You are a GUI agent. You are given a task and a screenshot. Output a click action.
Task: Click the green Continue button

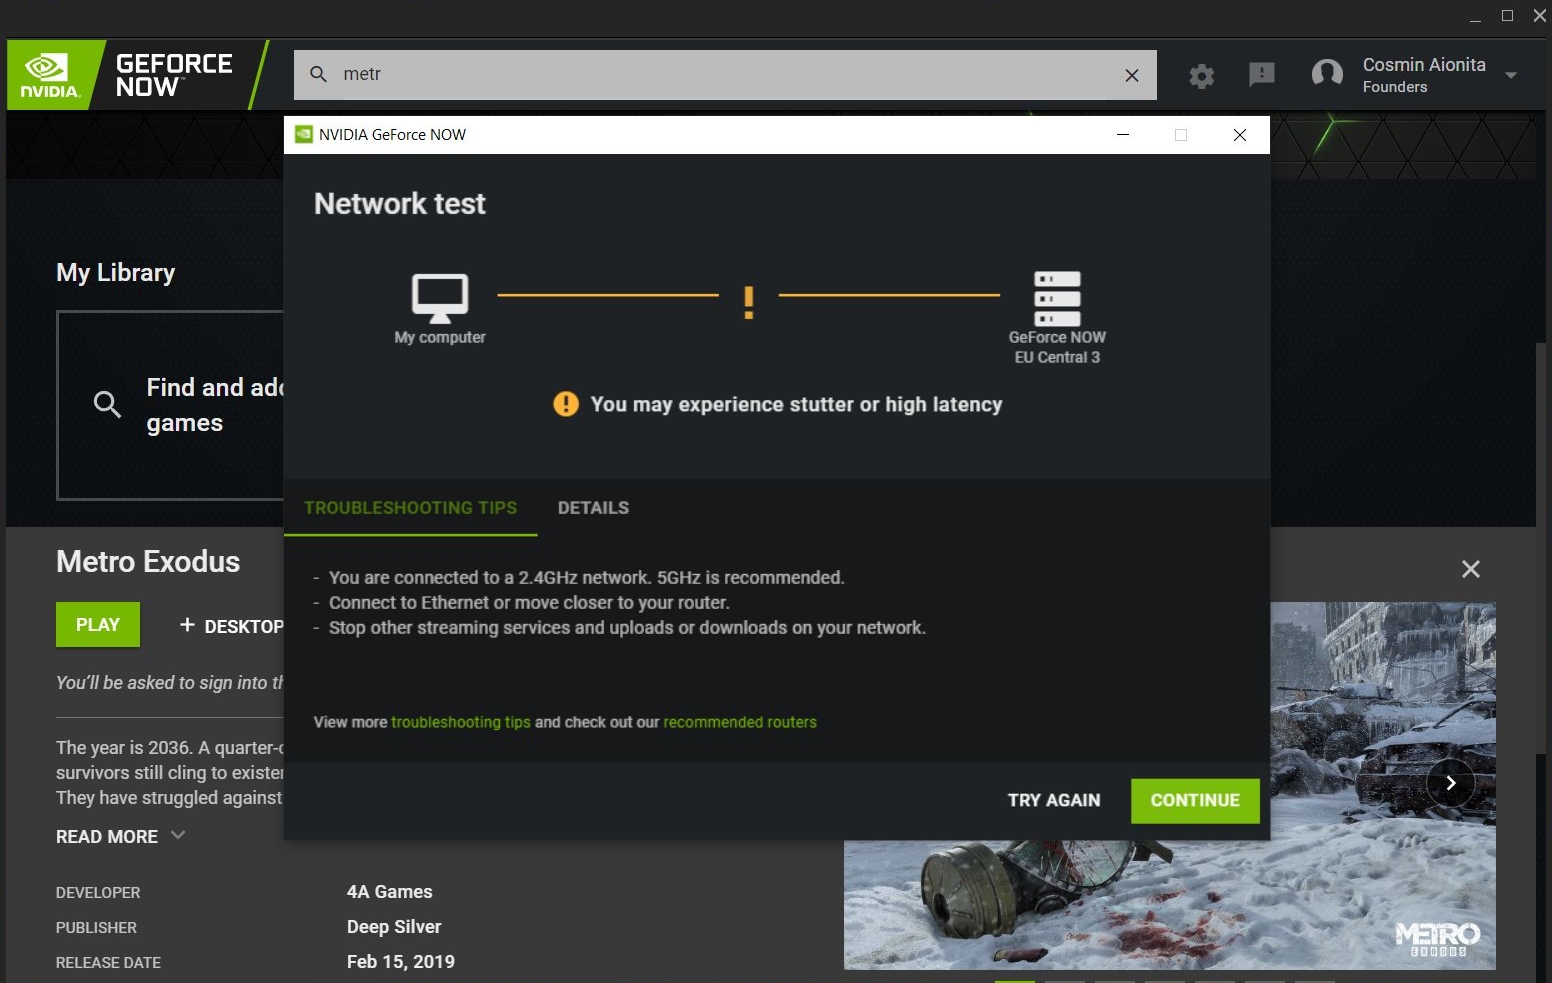click(1195, 801)
